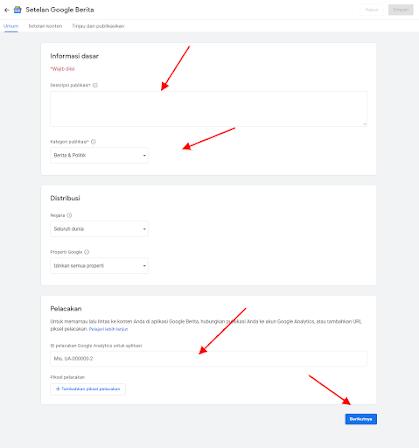Click plus icon on Tambahkan piksel pelacakan
The width and height of the screenshot is (419, 448).
(x=58, y=389)
